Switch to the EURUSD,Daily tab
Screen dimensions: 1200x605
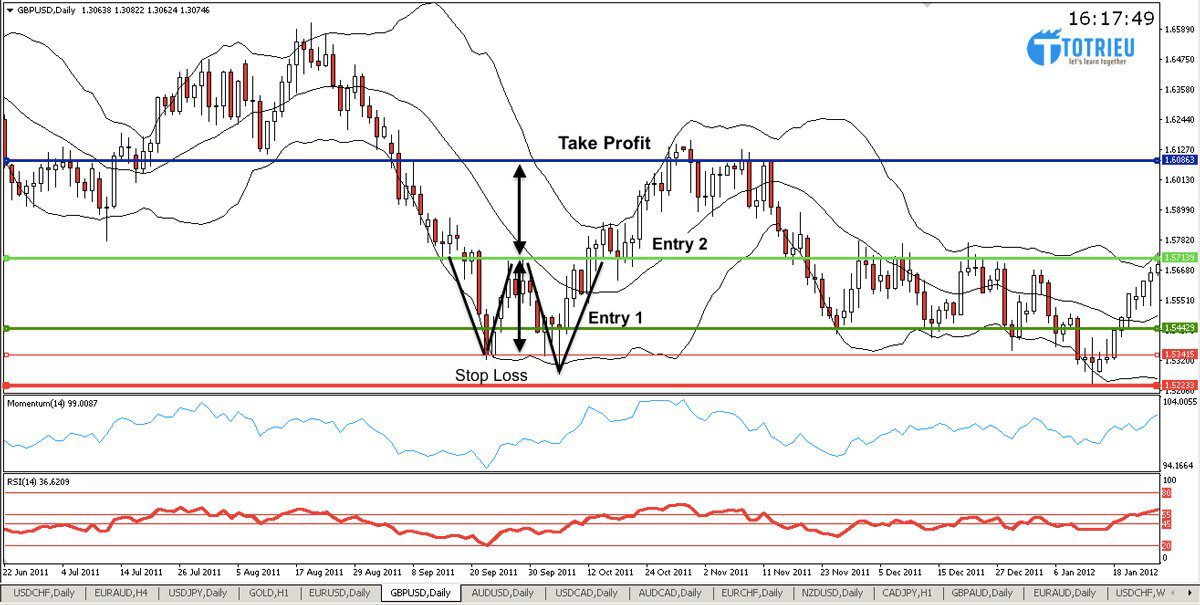tap(340, 594)
